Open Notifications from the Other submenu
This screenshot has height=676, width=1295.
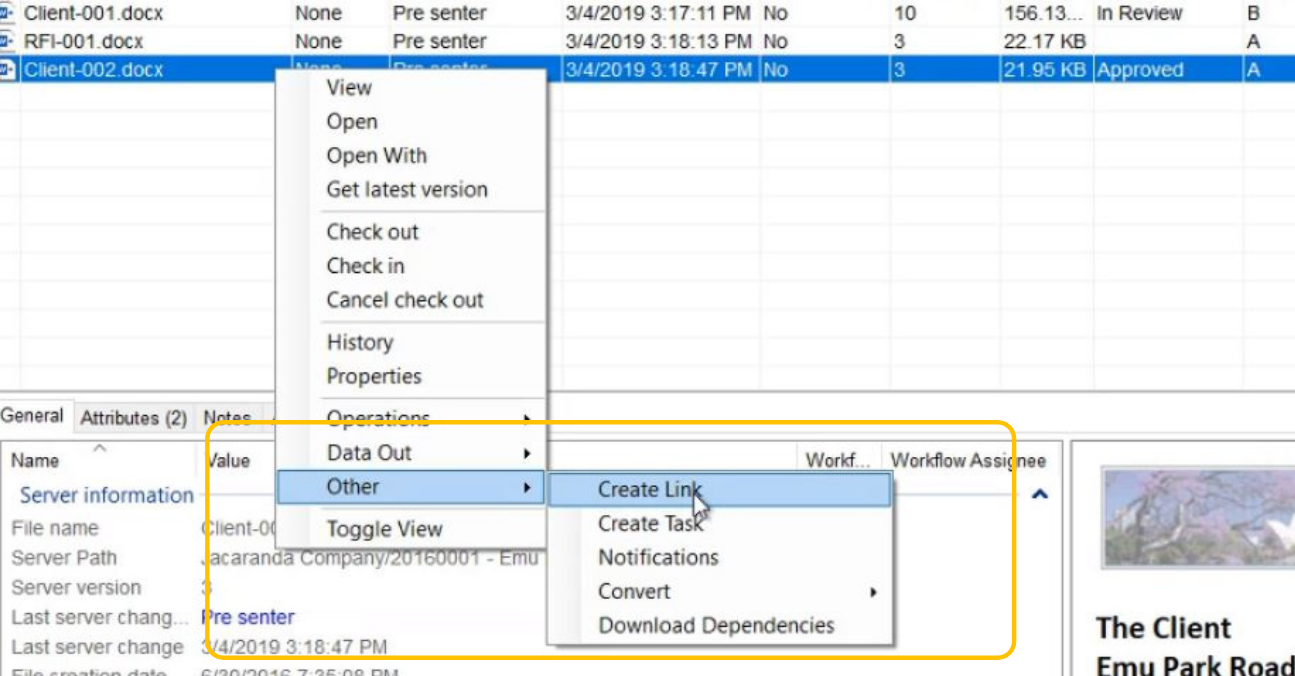tap(658, 558)
